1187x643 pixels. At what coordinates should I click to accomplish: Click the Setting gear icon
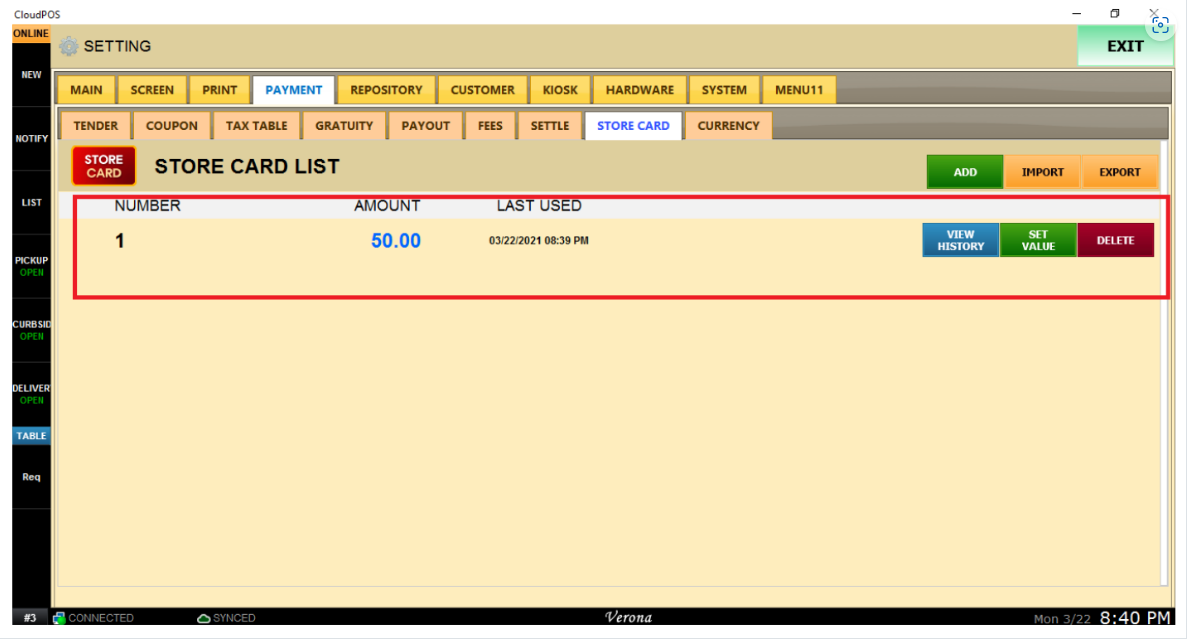coord(68,47)
